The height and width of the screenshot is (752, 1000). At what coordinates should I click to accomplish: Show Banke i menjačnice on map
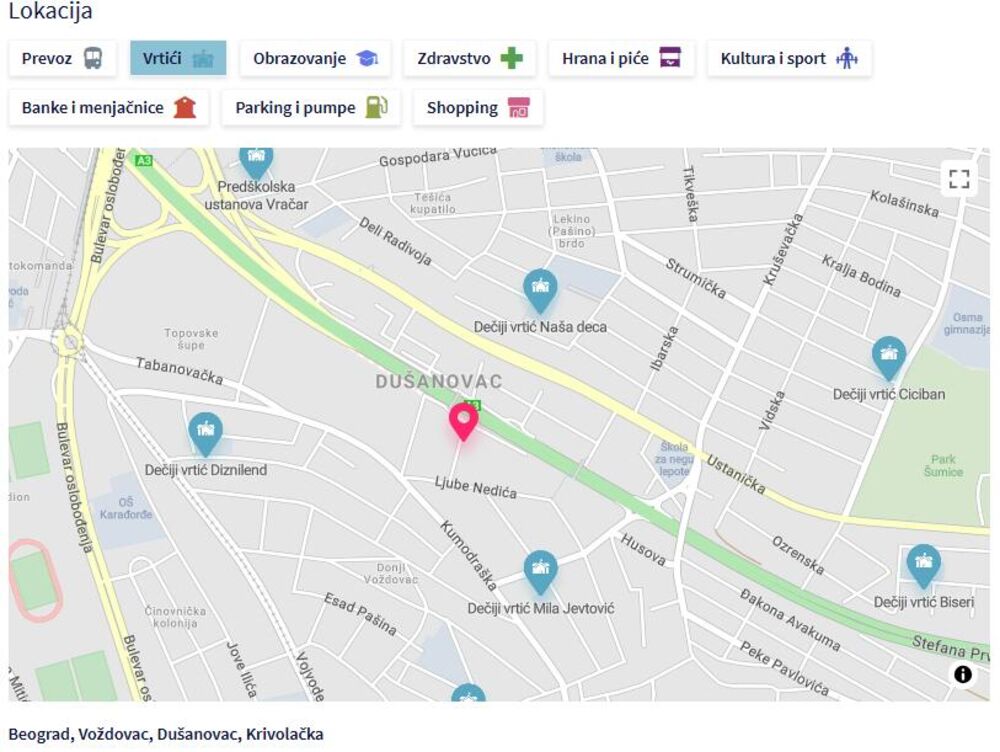pos(108,108)
